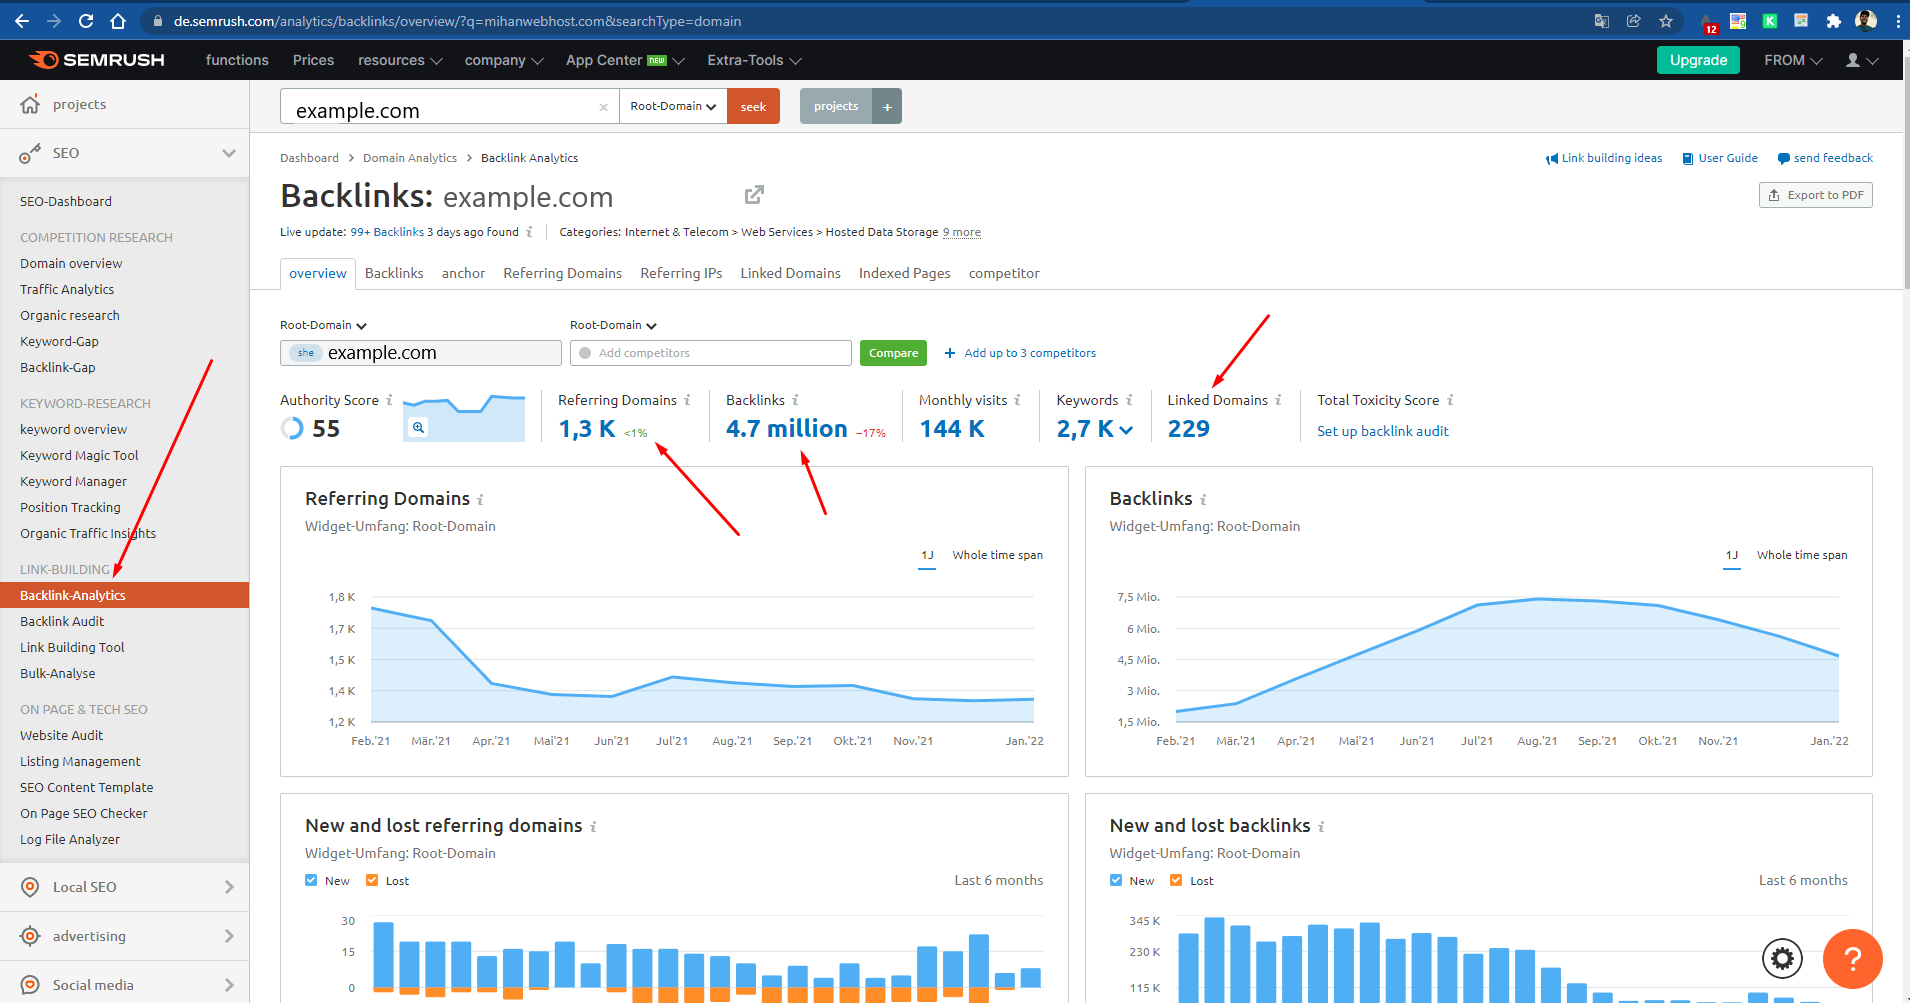Show info for Referring Domains chart title
Screen dimensions: 1910x1003
[480, 499]
